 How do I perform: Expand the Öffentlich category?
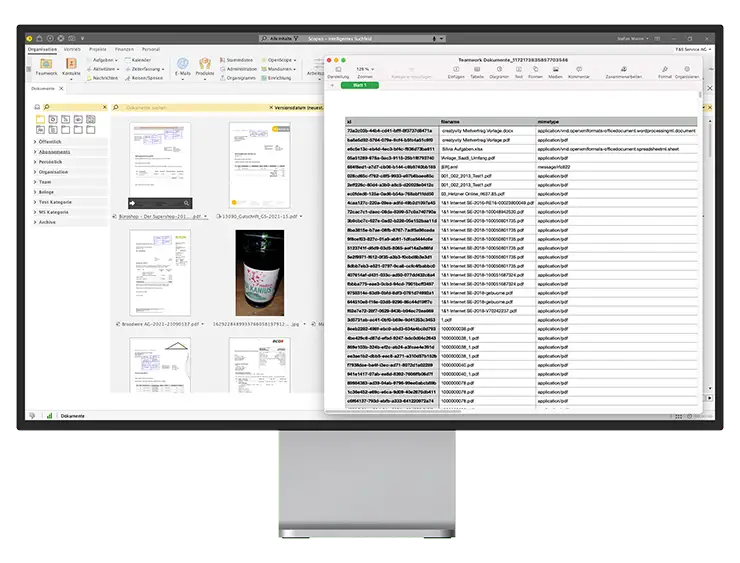(x=35, y=142)
